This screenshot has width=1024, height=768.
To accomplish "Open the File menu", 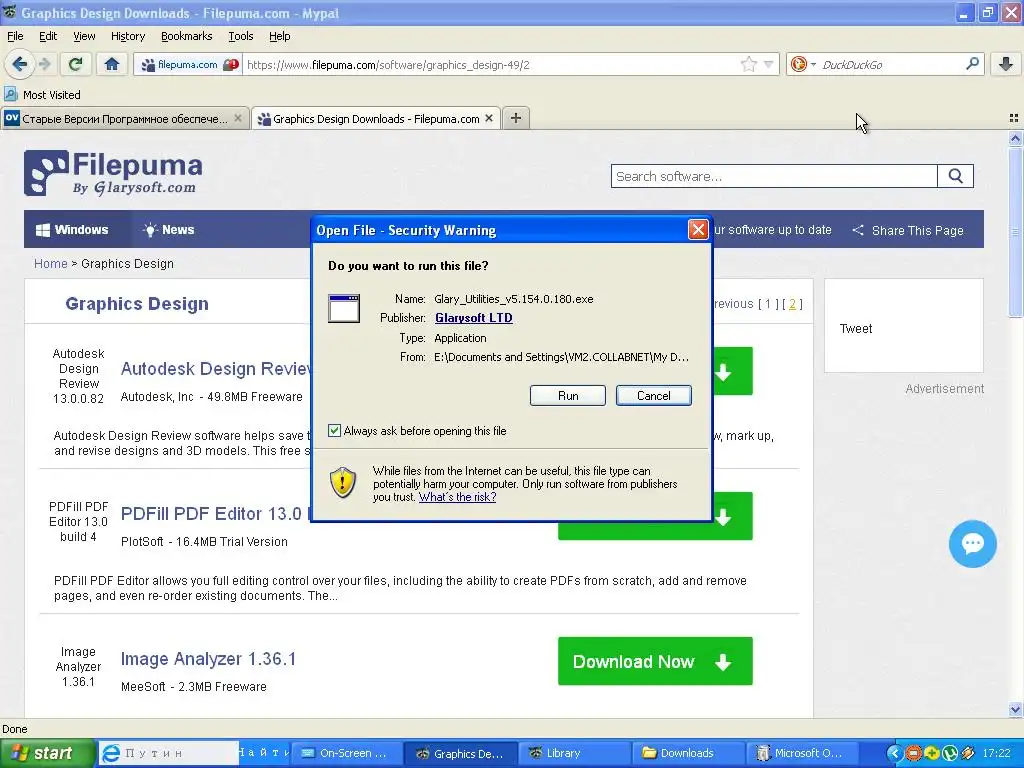I will (x=15, y=36).
